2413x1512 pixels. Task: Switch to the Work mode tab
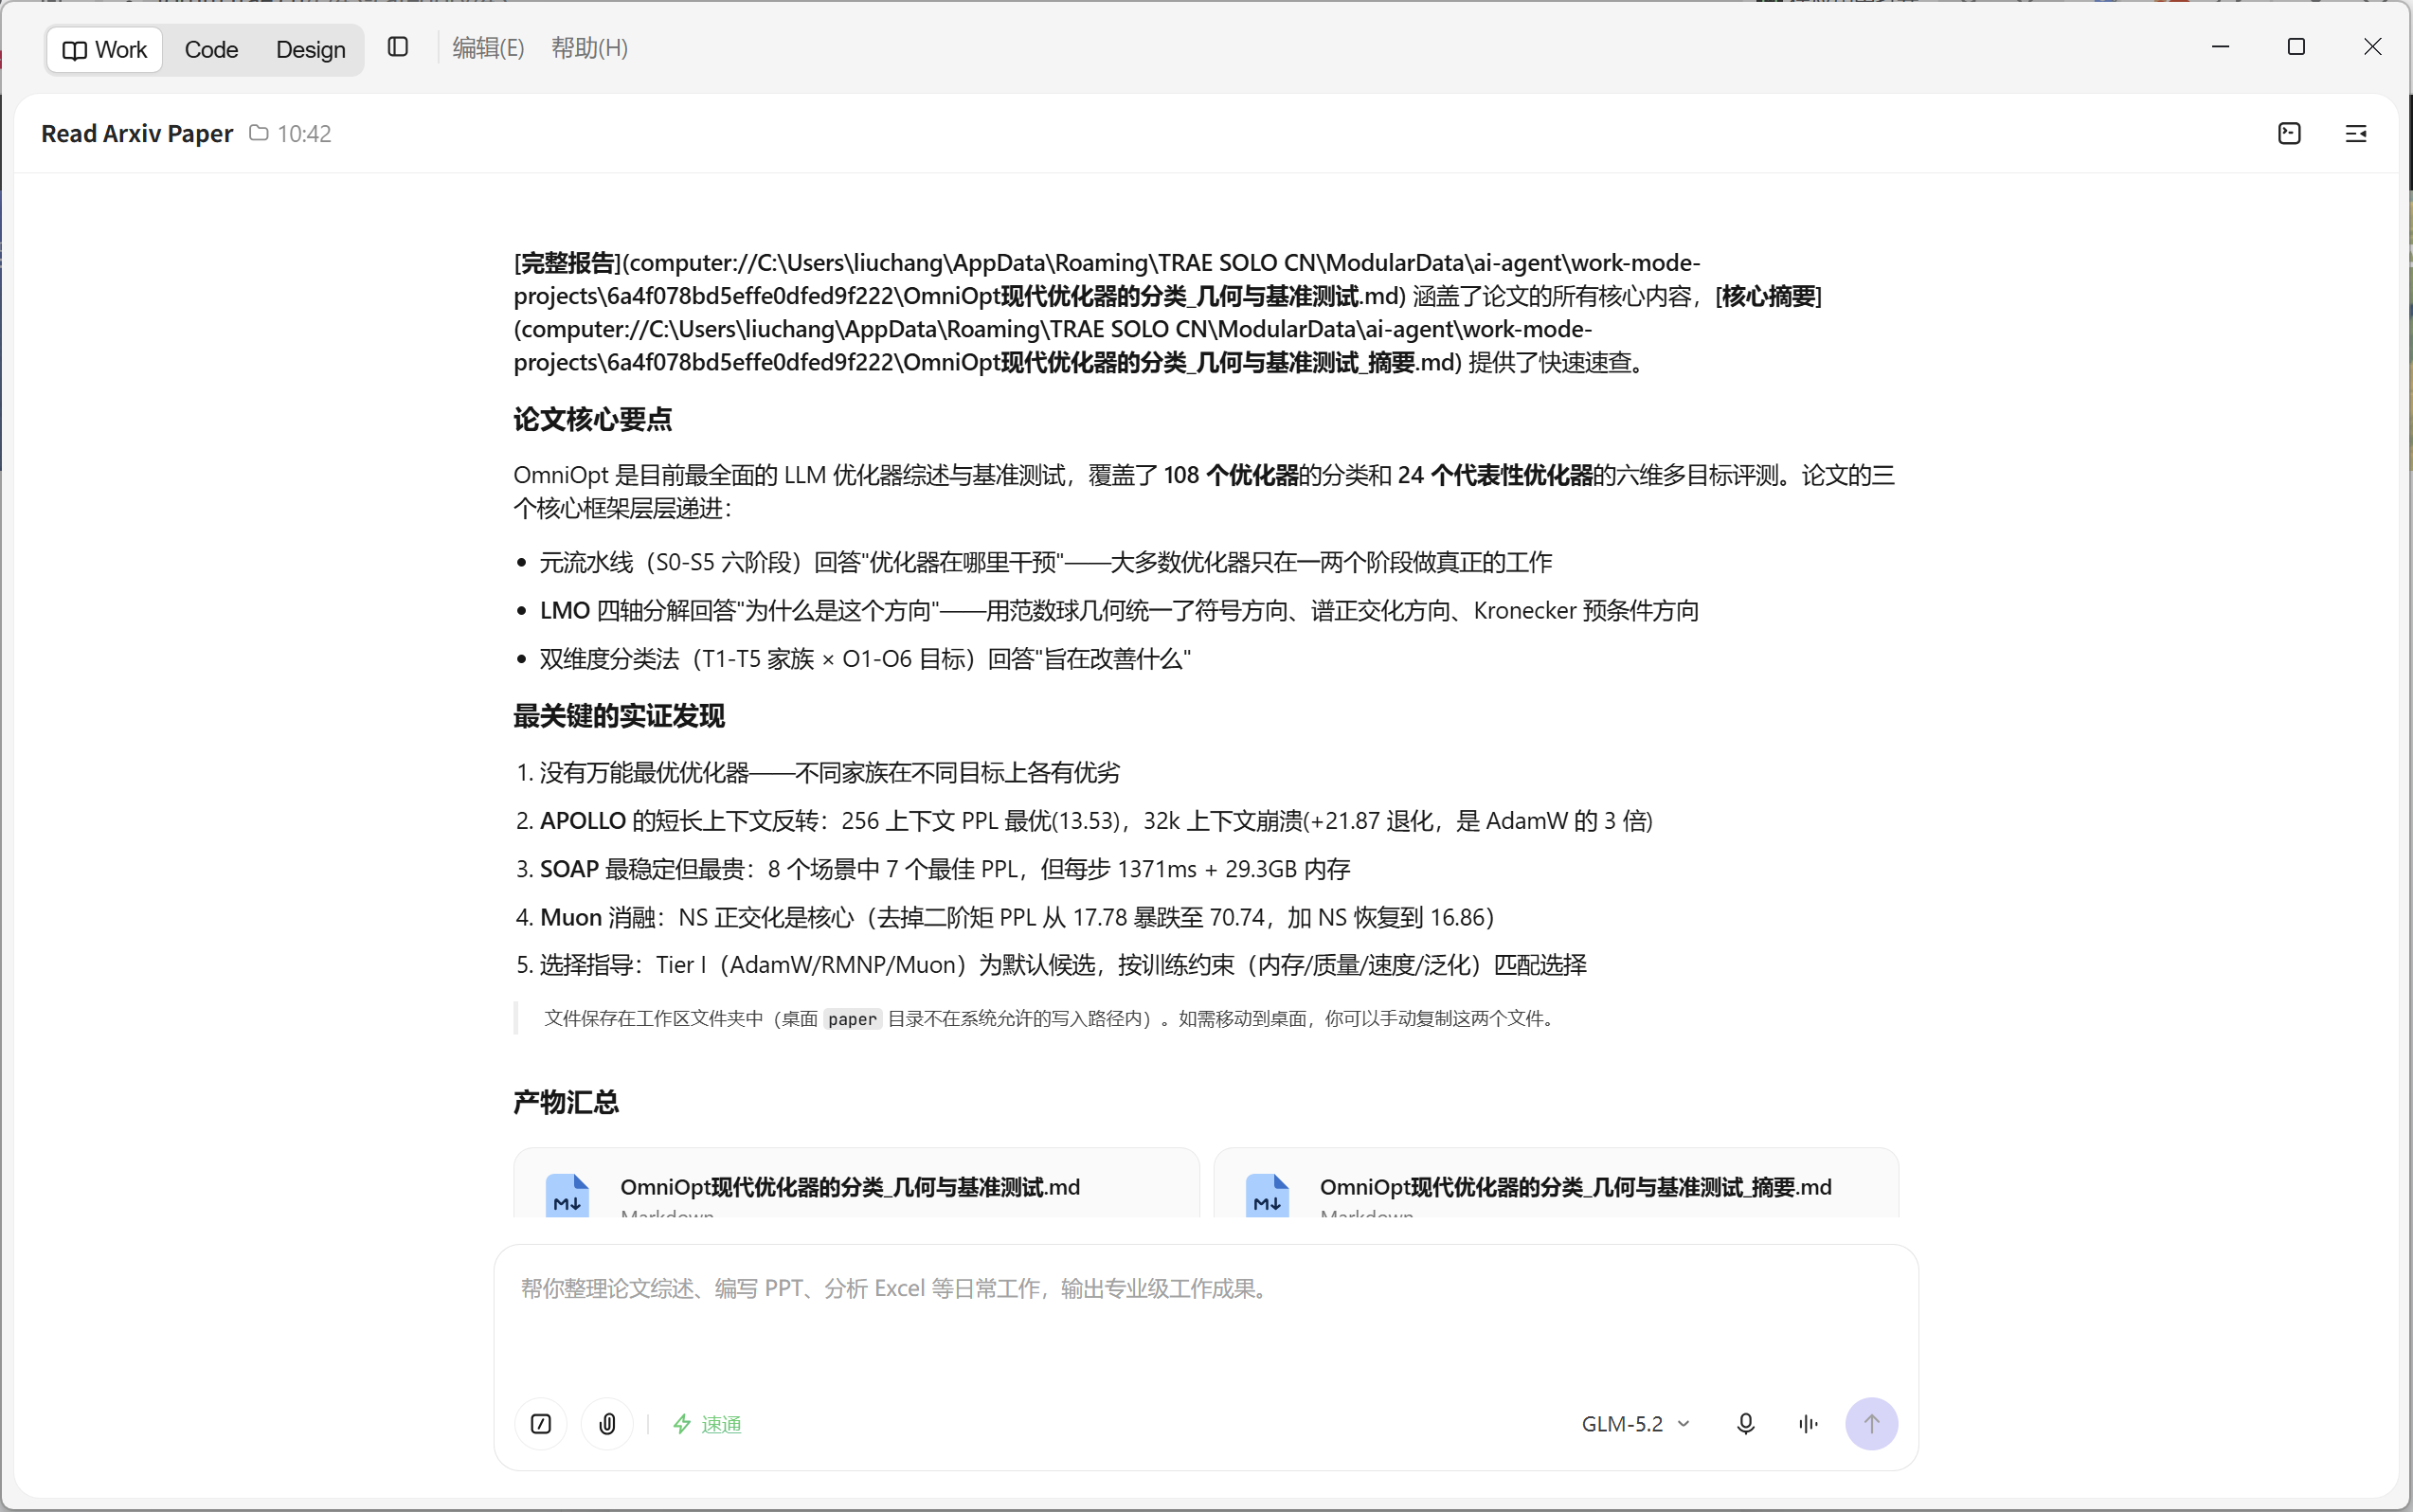tap(104, 49)
